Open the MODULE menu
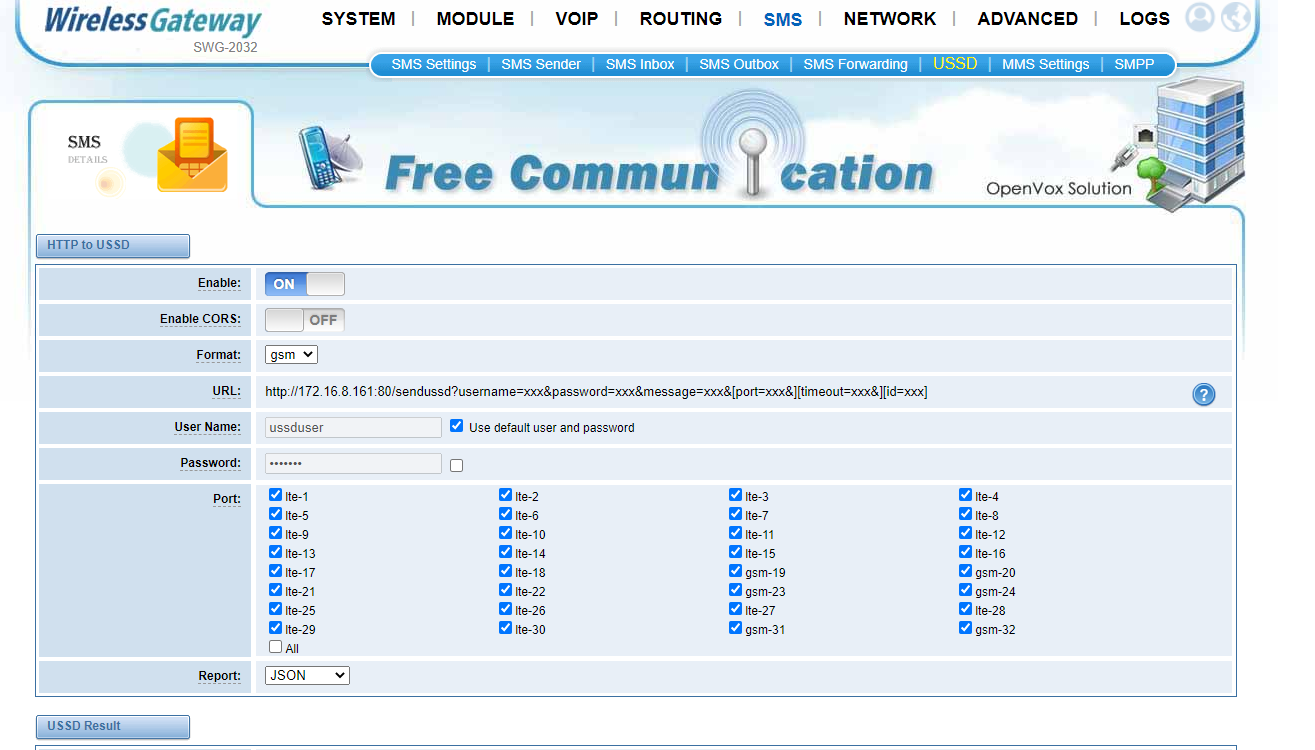 point(475,19)
